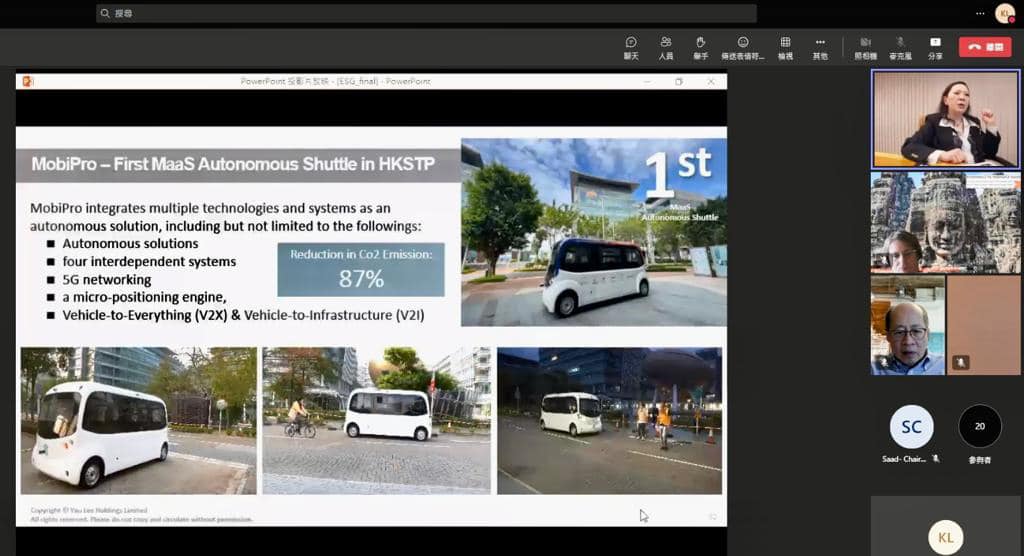Click the '1st' MaaS shuttle hero photo

tap(594, 232)
